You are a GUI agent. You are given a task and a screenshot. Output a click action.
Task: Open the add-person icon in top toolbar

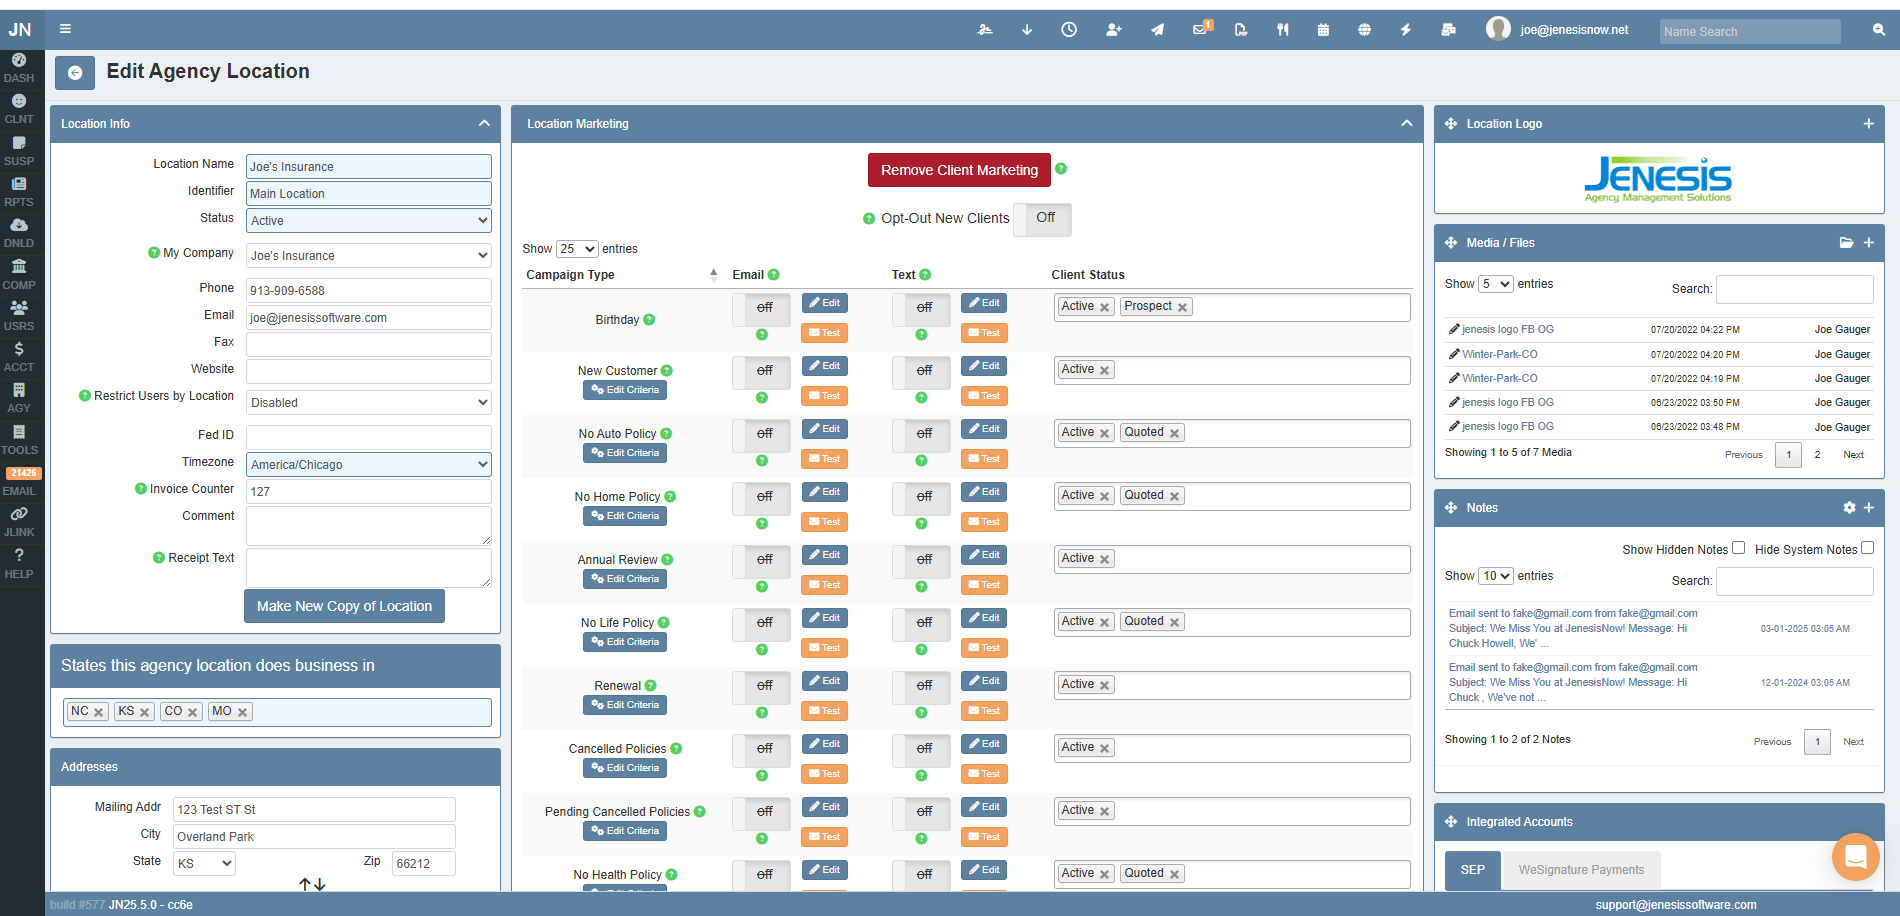pos(1112,30)
